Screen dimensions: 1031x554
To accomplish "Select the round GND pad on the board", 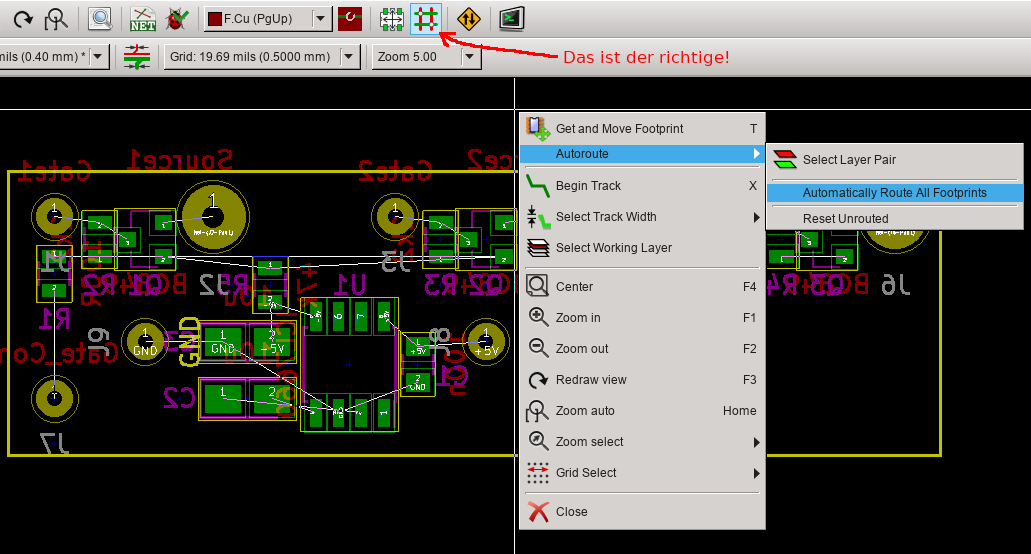I will click(145, 342).
